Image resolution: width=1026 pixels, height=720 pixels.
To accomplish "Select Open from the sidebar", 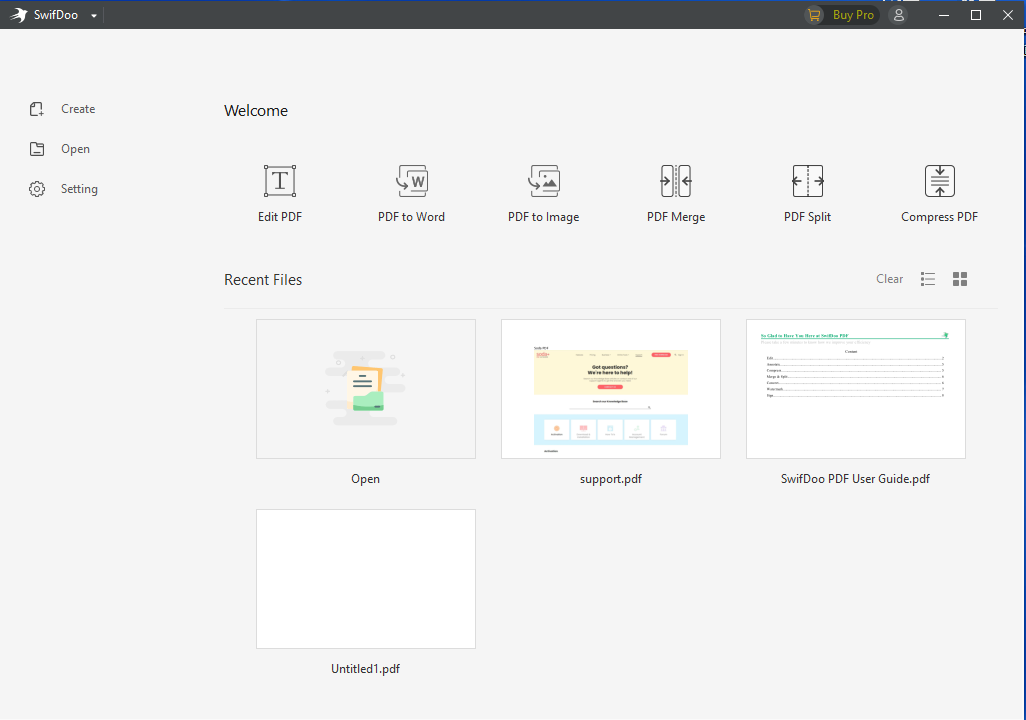I will [60, 148].
